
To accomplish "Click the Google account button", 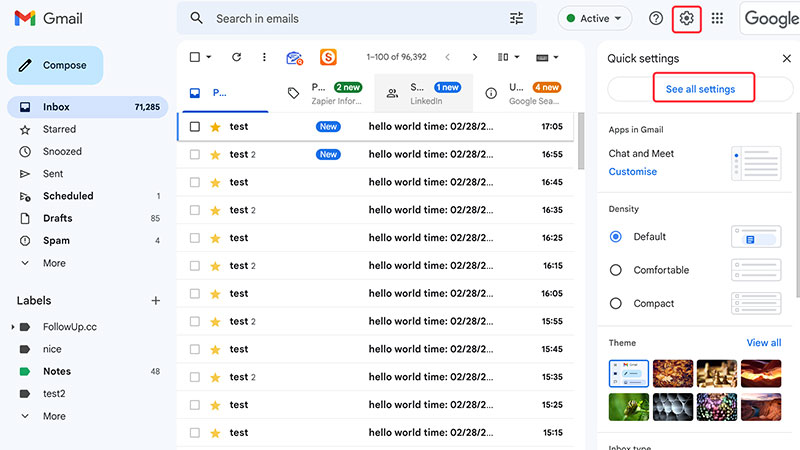I will click(x=770, y=18).
